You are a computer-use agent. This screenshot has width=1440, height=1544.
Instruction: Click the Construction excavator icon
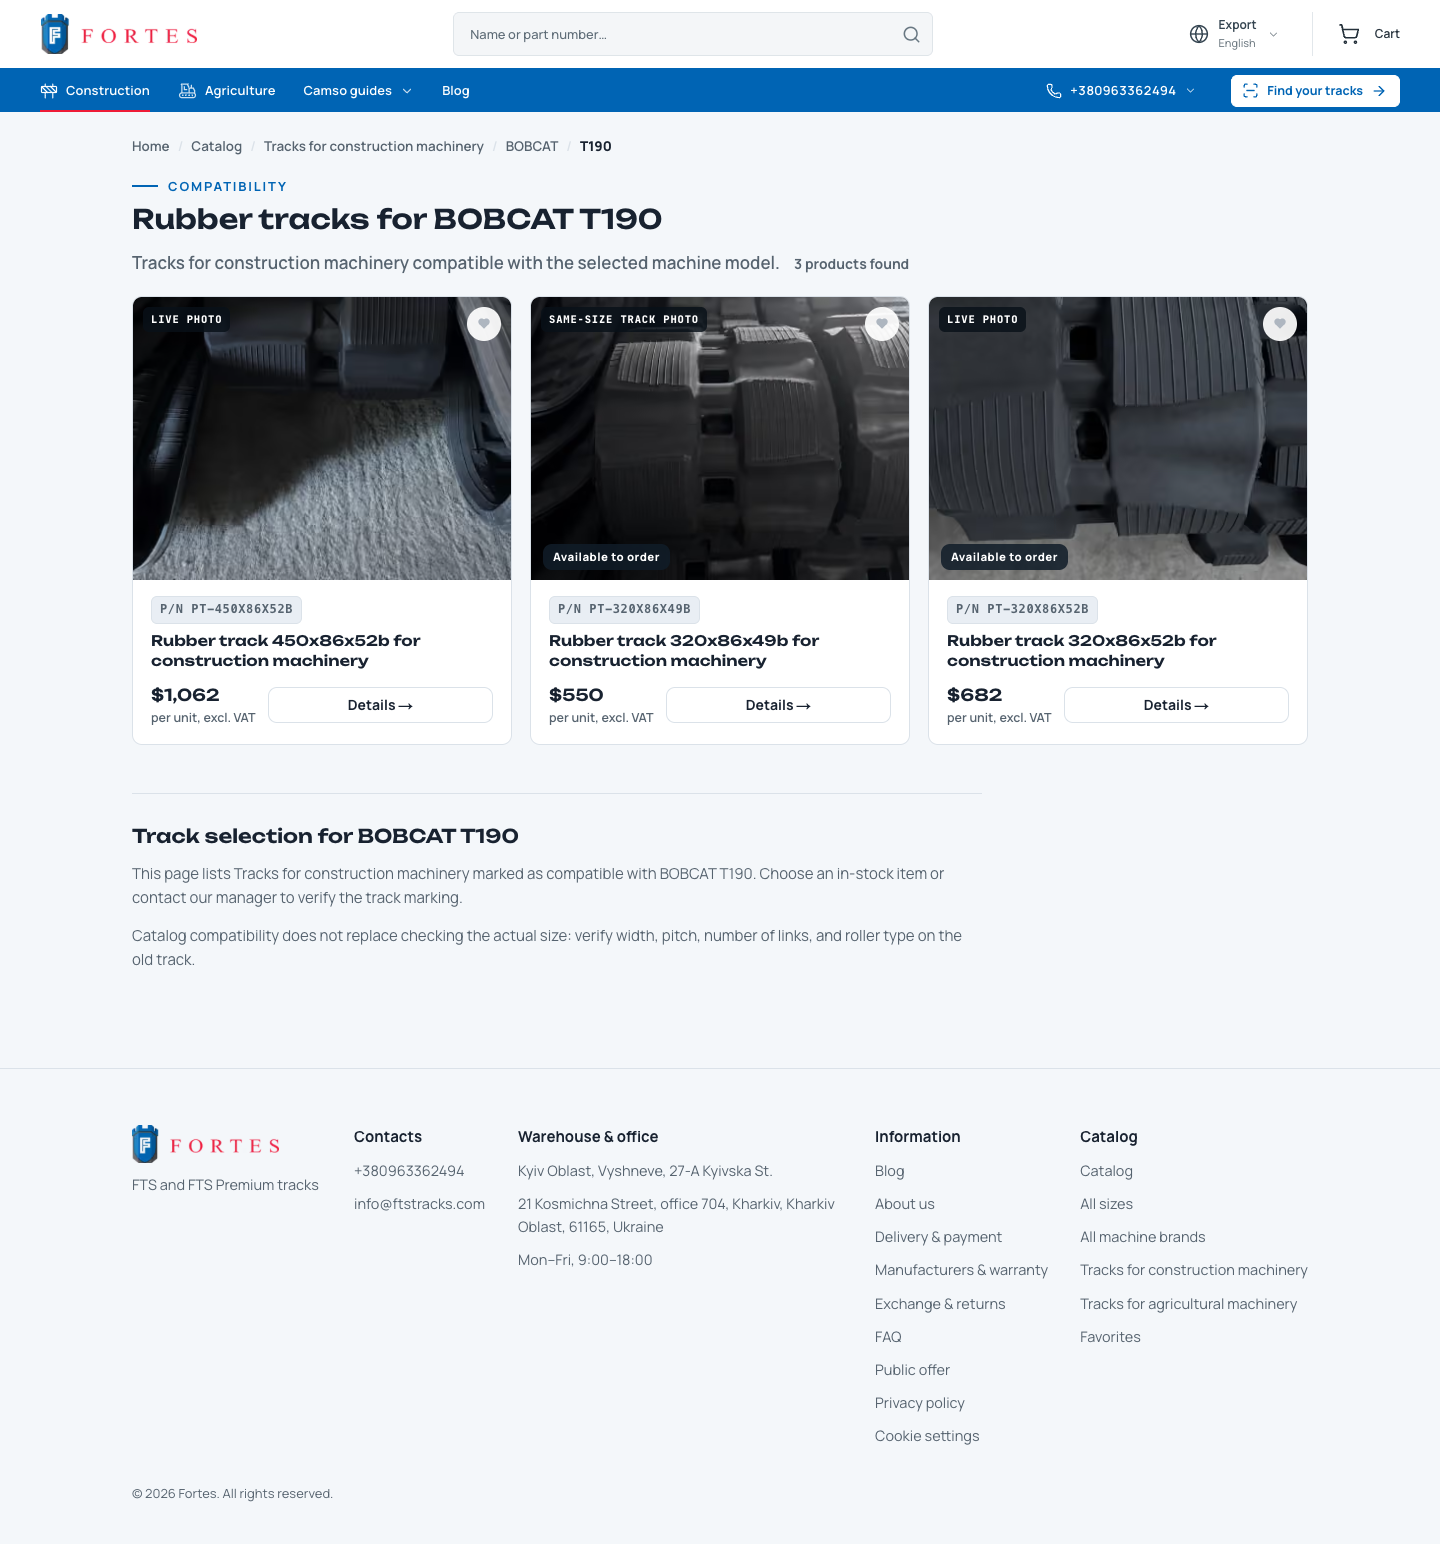point(49,91)
